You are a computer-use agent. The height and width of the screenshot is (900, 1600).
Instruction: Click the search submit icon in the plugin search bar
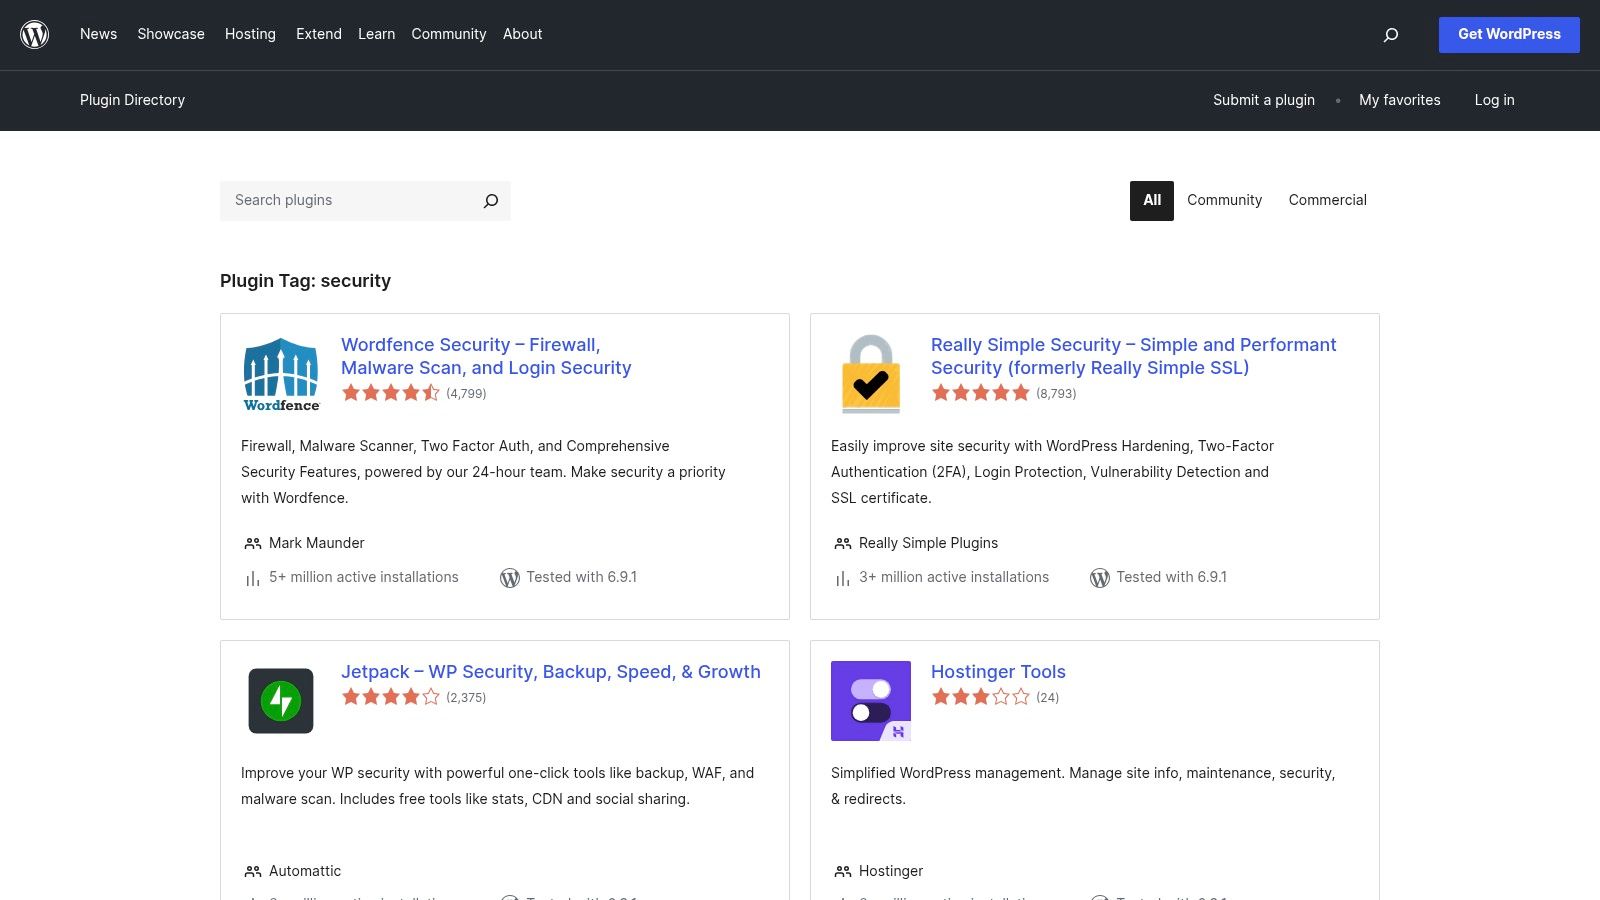tap(489, 200)
